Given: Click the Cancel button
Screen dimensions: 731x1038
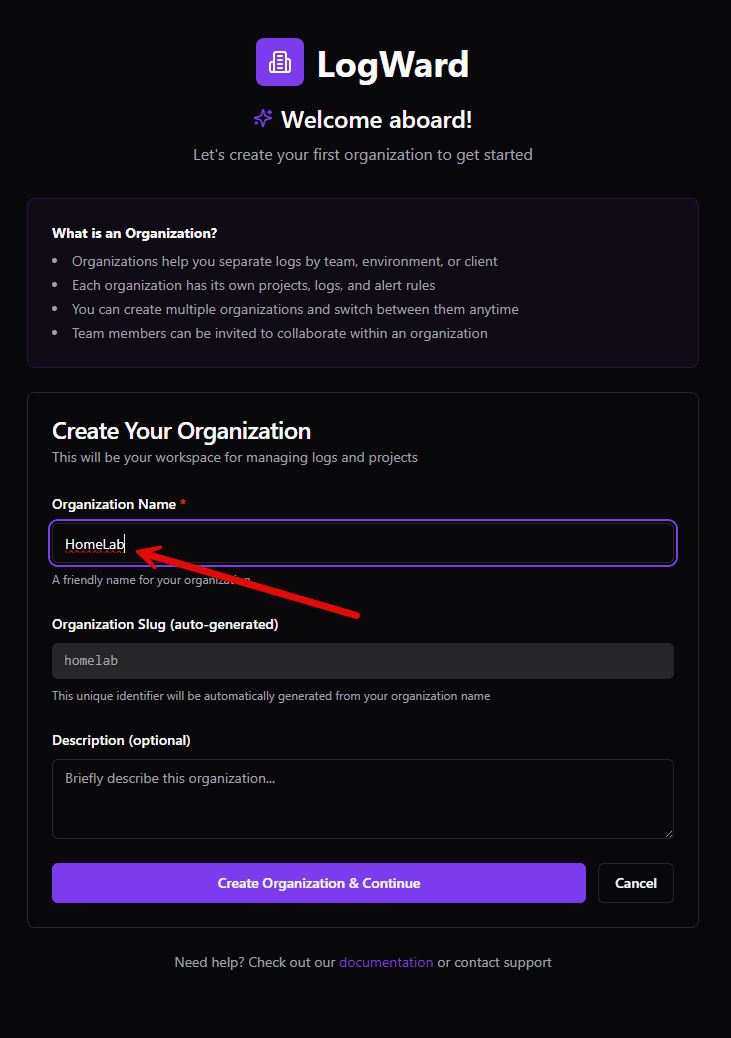Looking at the screenshot, I should (635, 883).
